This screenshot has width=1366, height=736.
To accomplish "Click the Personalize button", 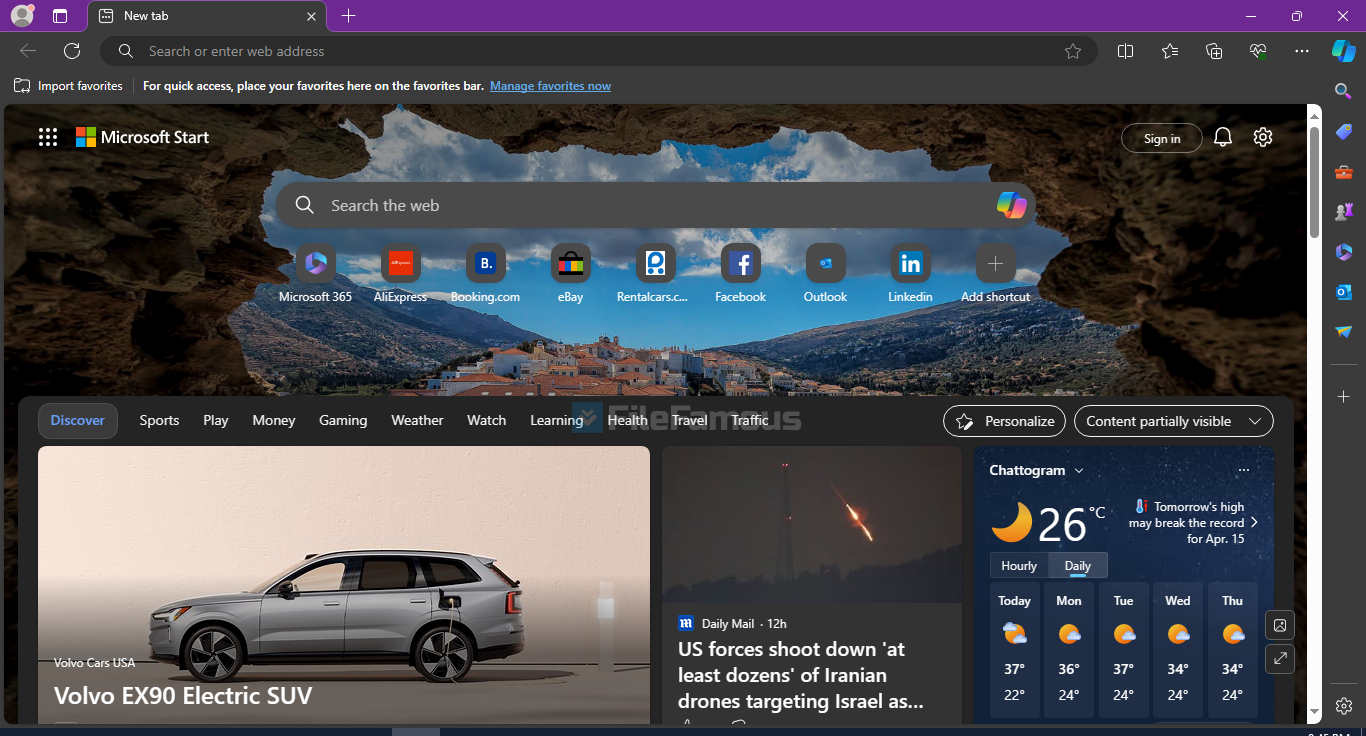I will pyautogui.click(x=1004, y=421).
